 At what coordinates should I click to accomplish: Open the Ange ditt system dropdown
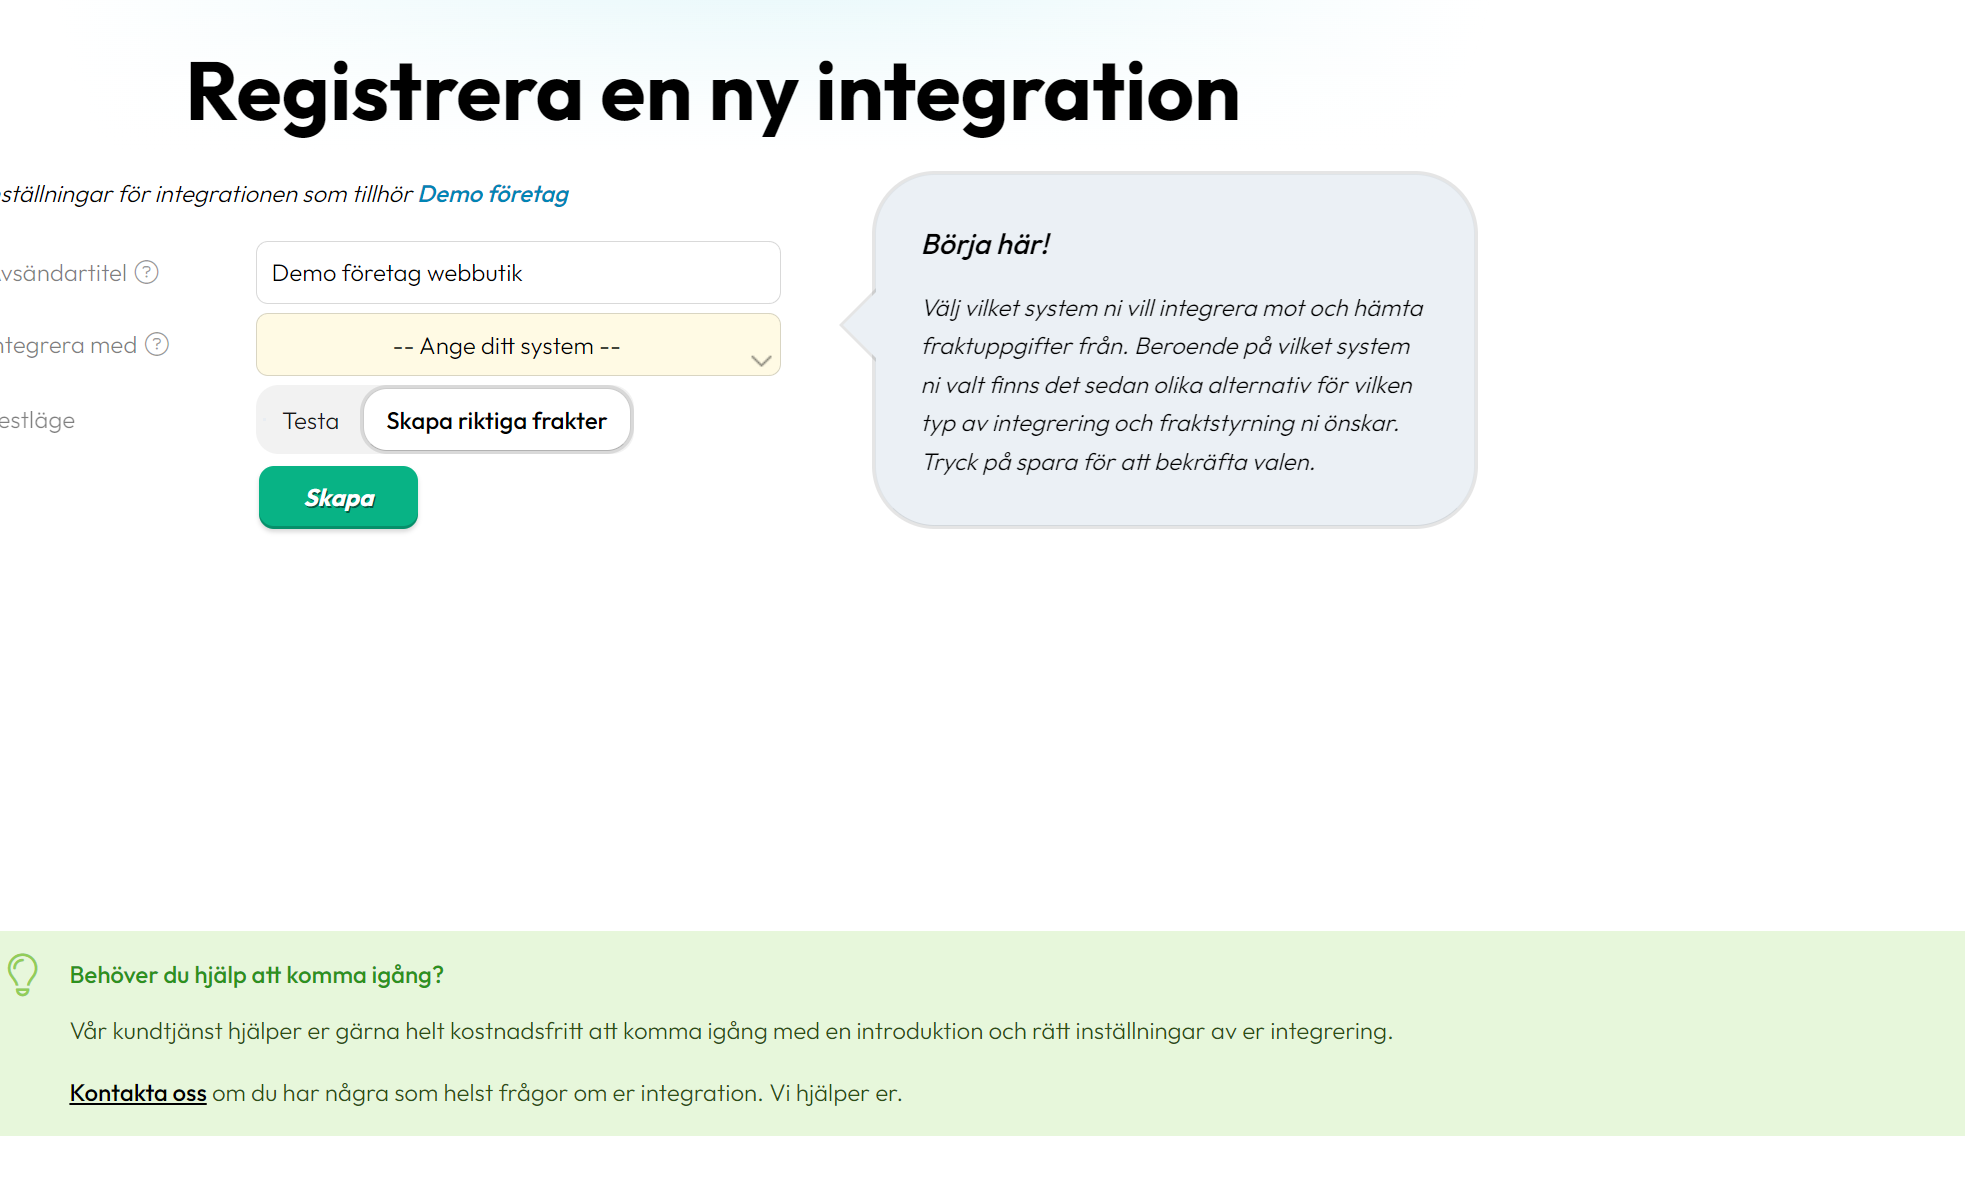(518, 345)
